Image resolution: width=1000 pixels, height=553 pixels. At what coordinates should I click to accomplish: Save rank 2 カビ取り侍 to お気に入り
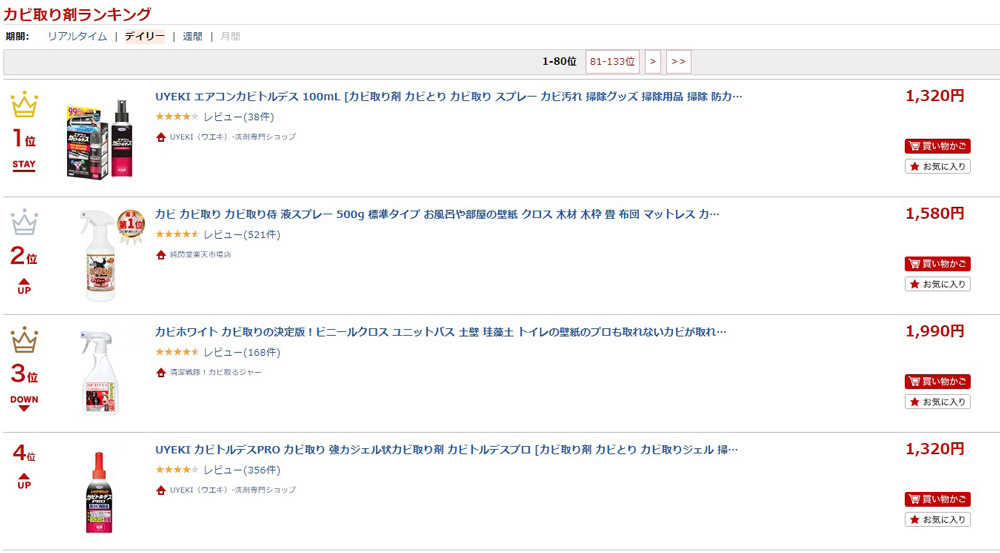[938, 284]
